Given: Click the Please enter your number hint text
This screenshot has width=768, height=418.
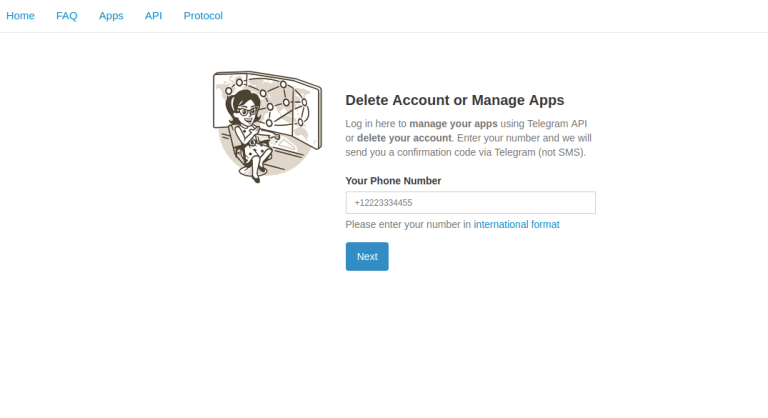Looking at the screenshot, I should (408, 225).
